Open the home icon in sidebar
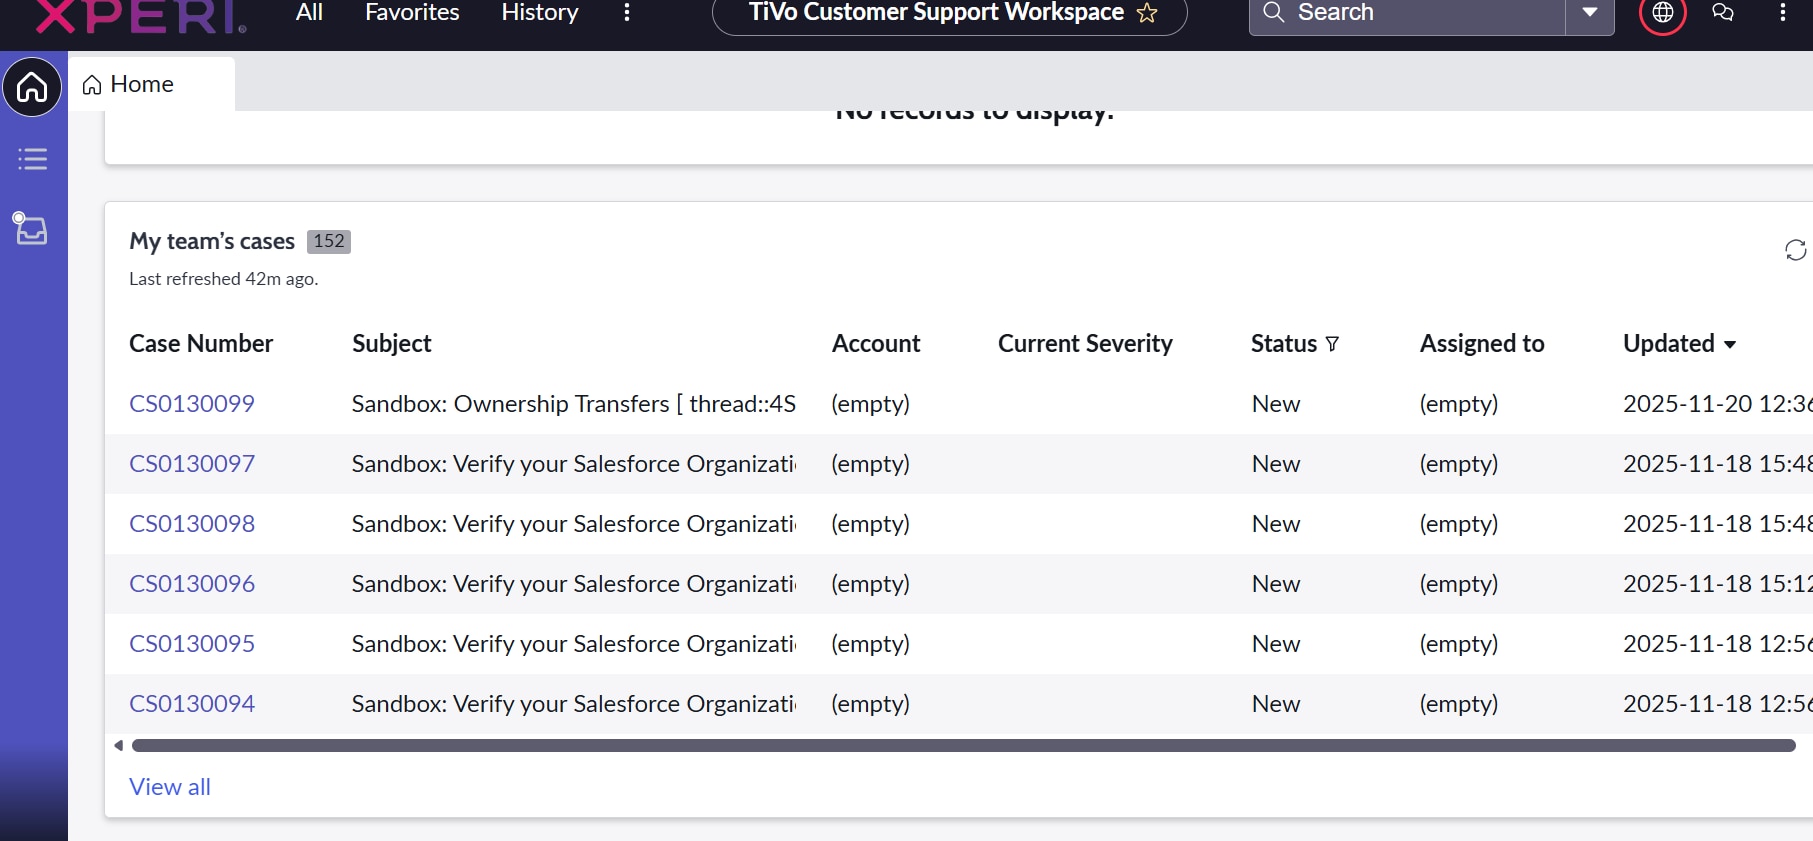The height and width of the screenshot is (841, 1813). coord(32,87)
